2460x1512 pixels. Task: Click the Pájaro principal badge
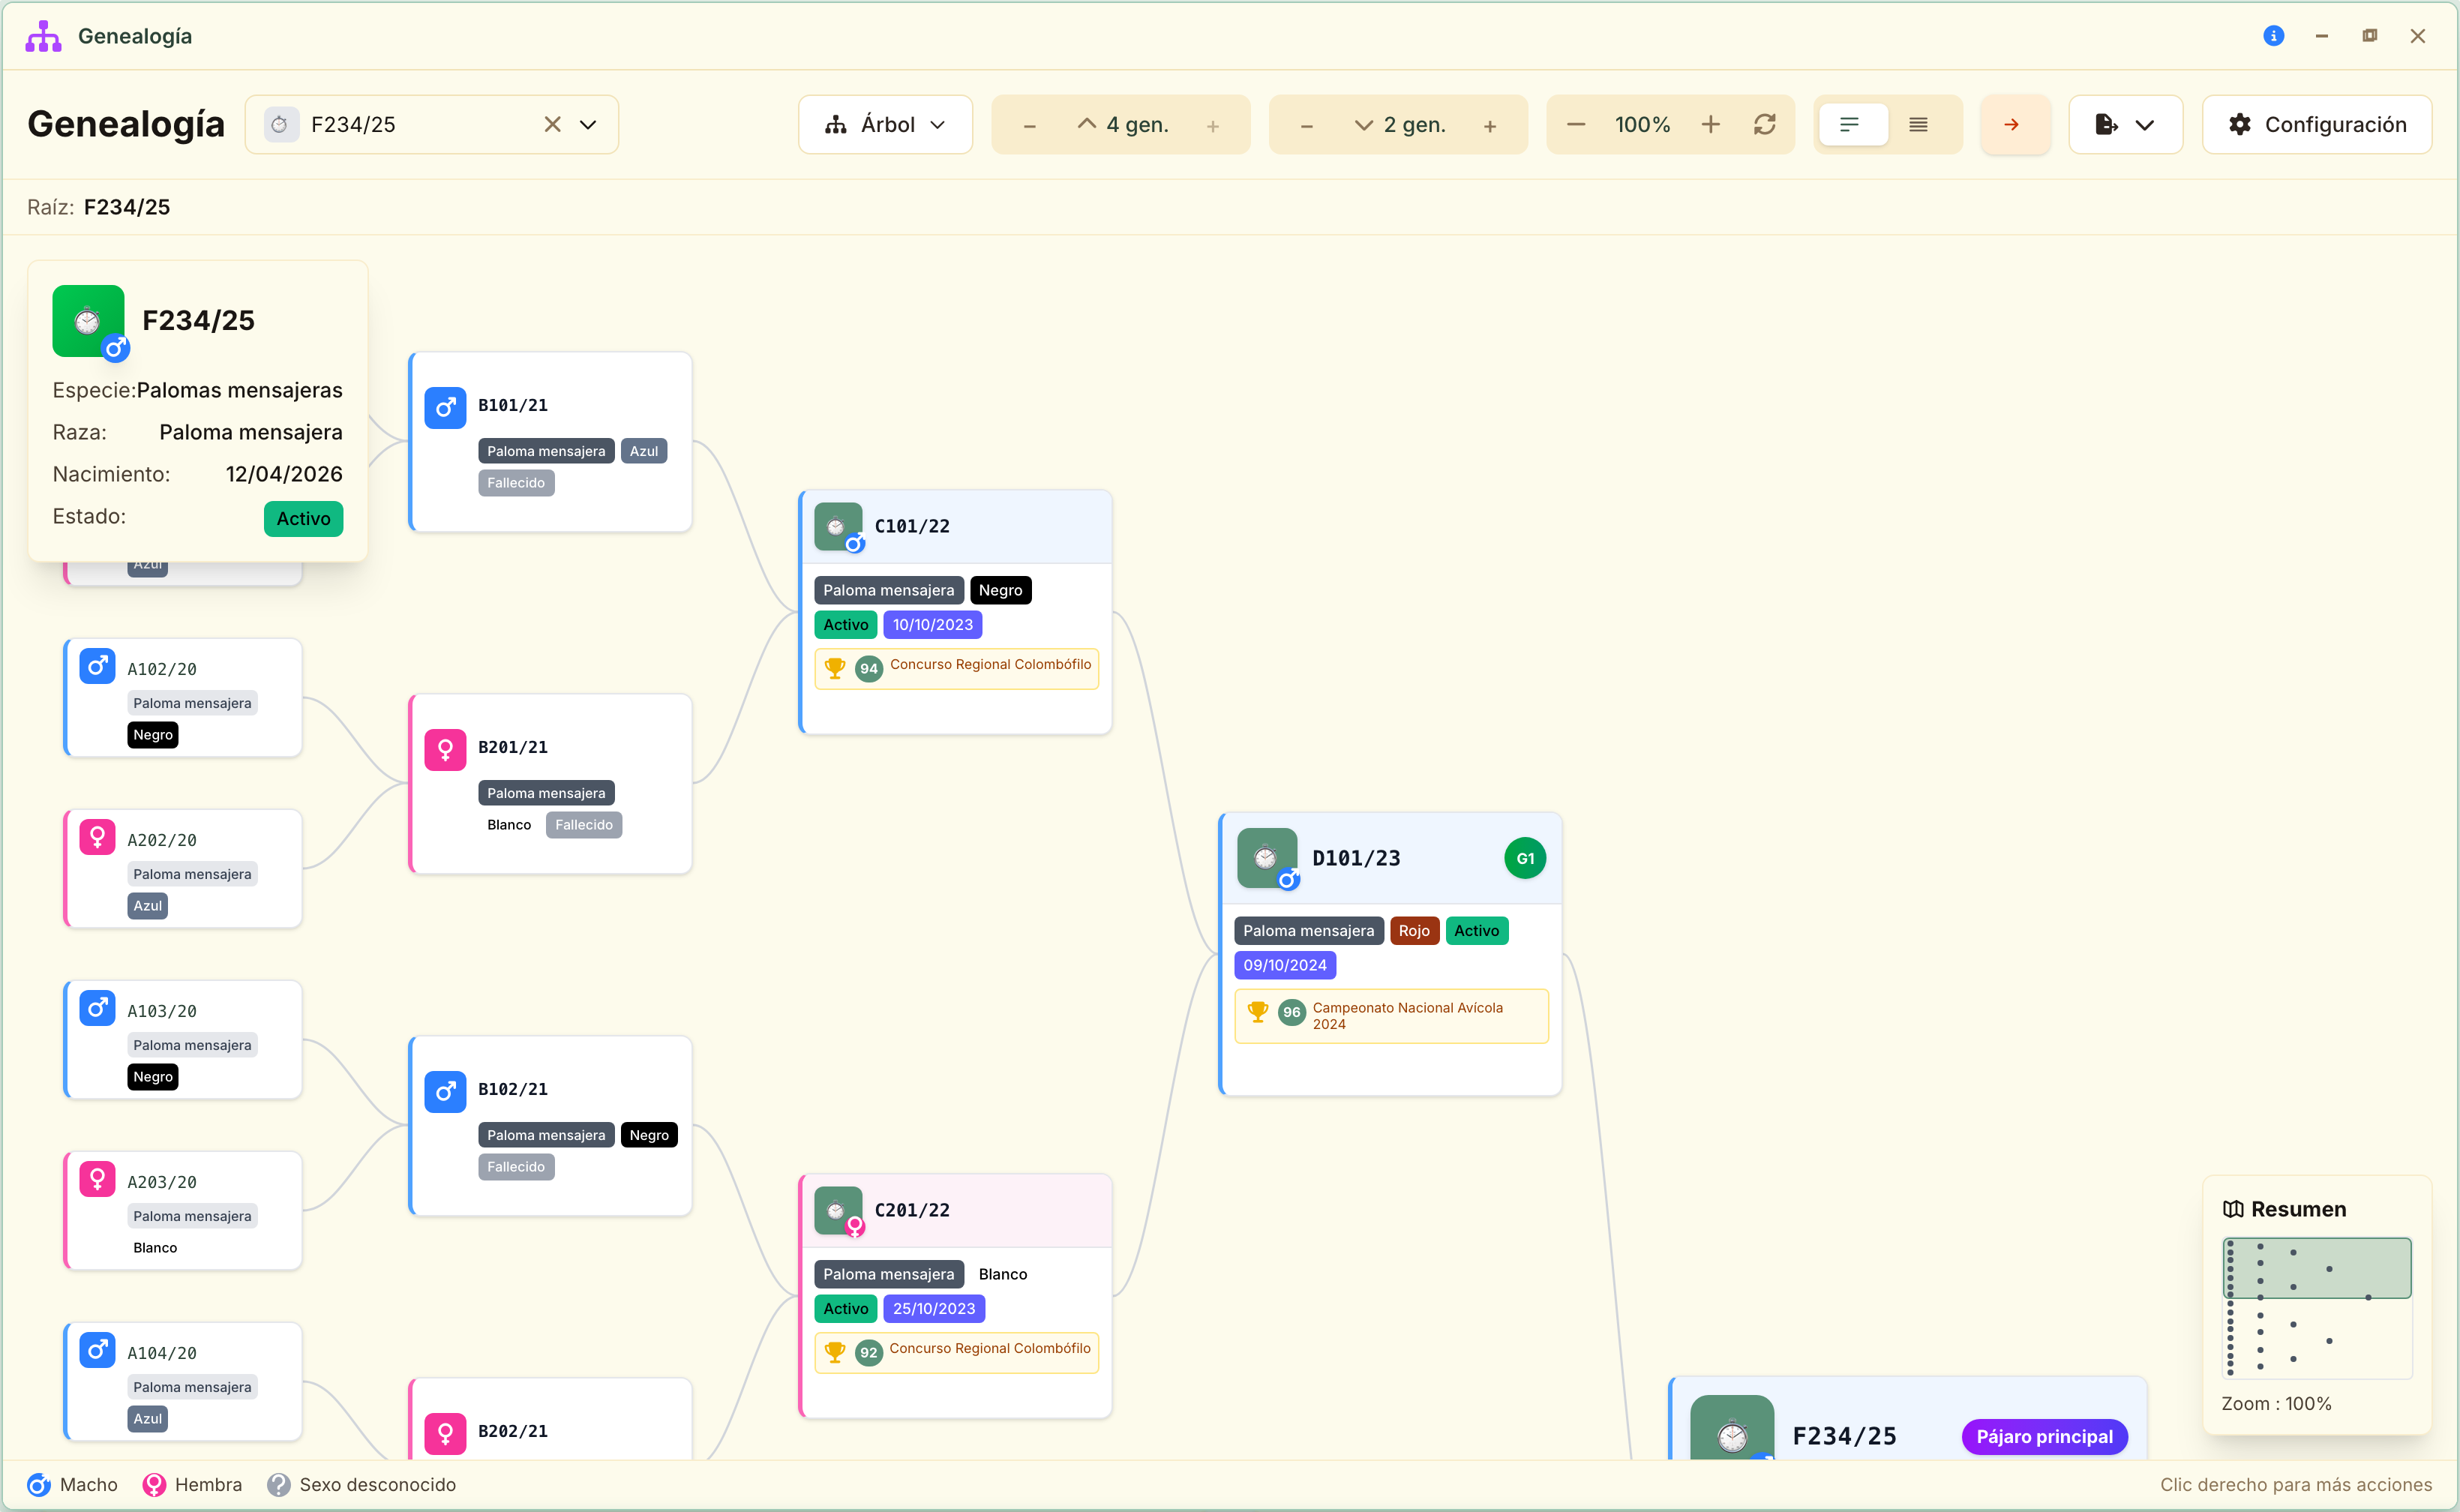click(x=2044, y=1436)
